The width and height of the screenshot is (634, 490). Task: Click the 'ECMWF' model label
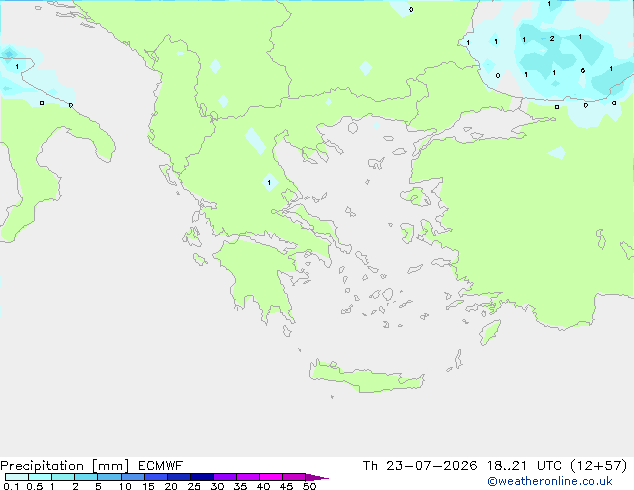point(161,466)
